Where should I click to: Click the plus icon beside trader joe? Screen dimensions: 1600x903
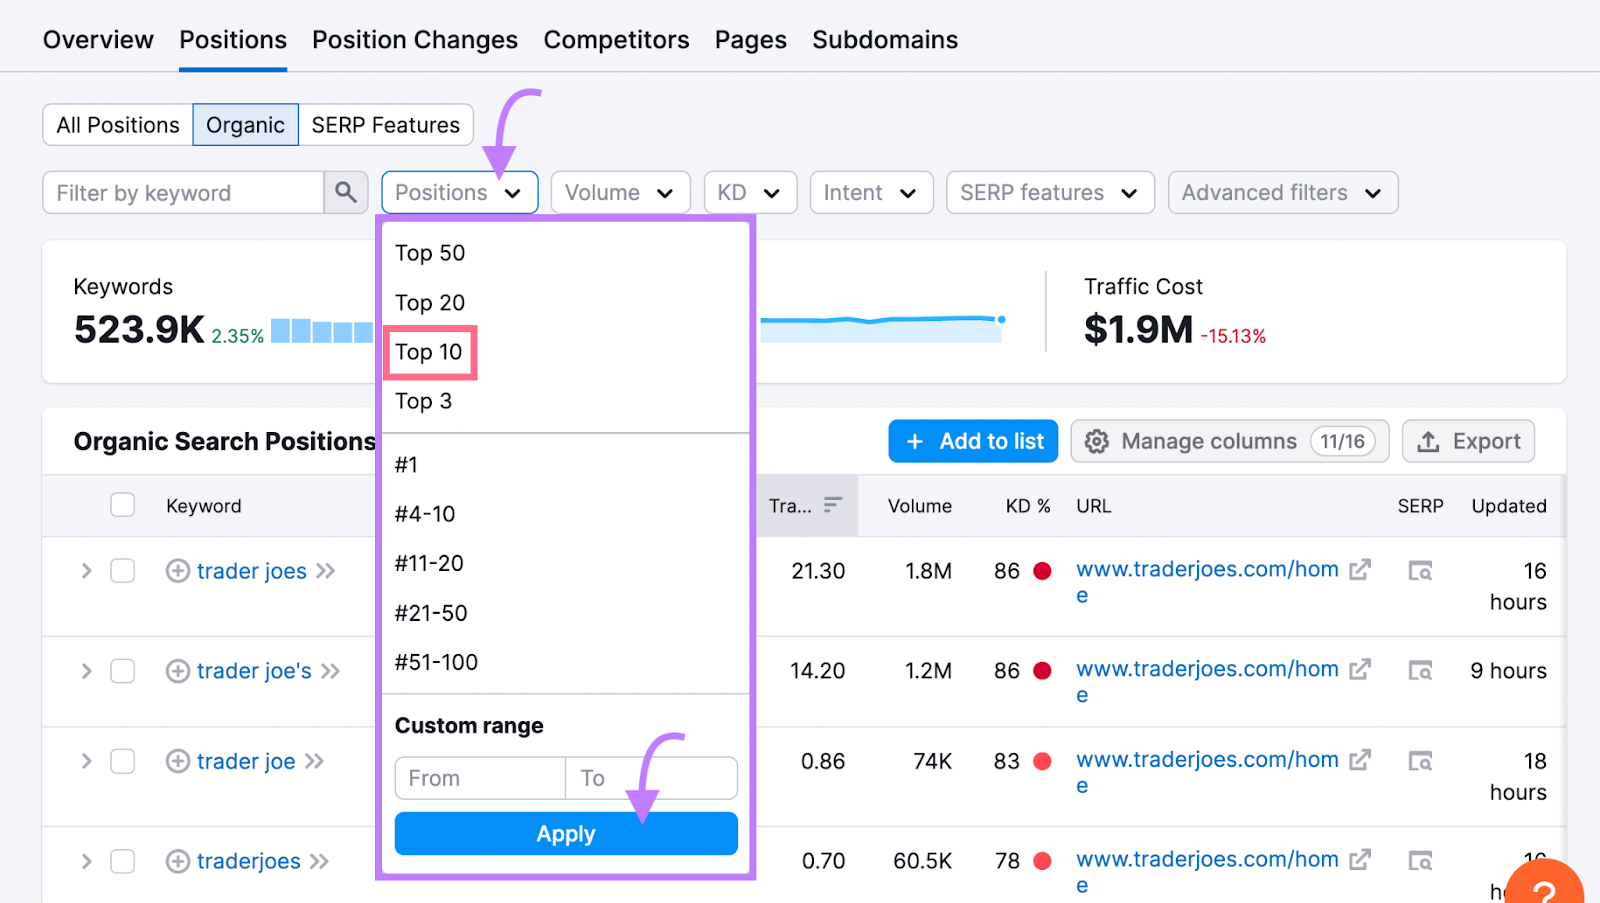coord(178,761)
